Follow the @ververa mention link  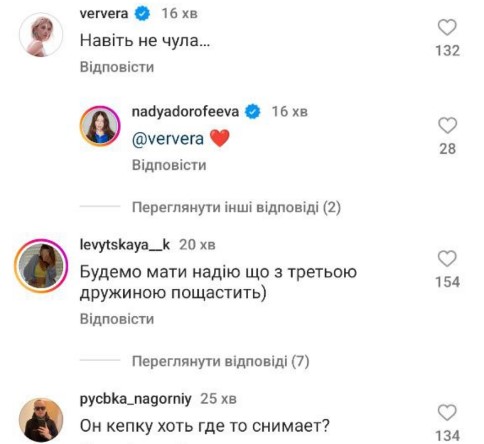pyautogui.click(x=168, y=139)
